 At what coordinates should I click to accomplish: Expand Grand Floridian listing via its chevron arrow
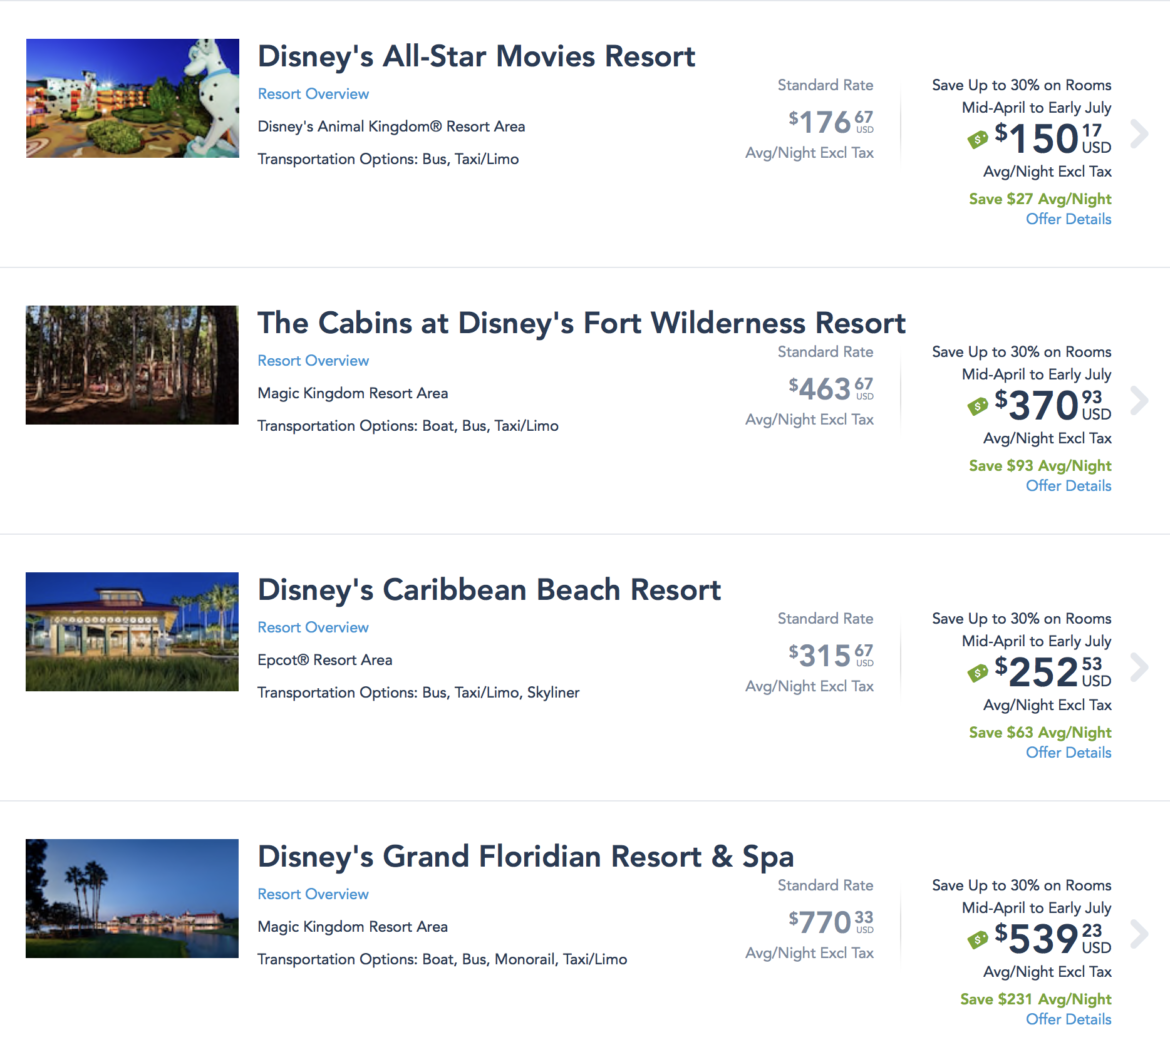(x=1139, y=933)
